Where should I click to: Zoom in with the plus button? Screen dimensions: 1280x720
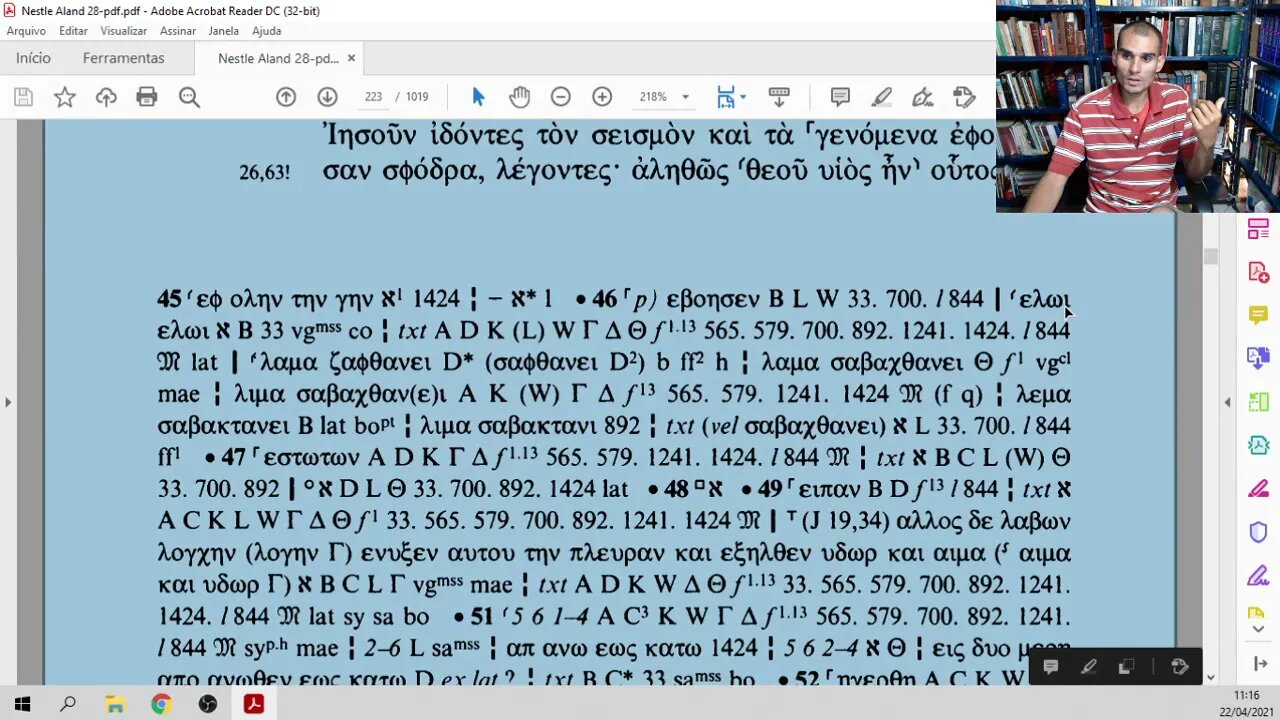click(x=602, y=97)
